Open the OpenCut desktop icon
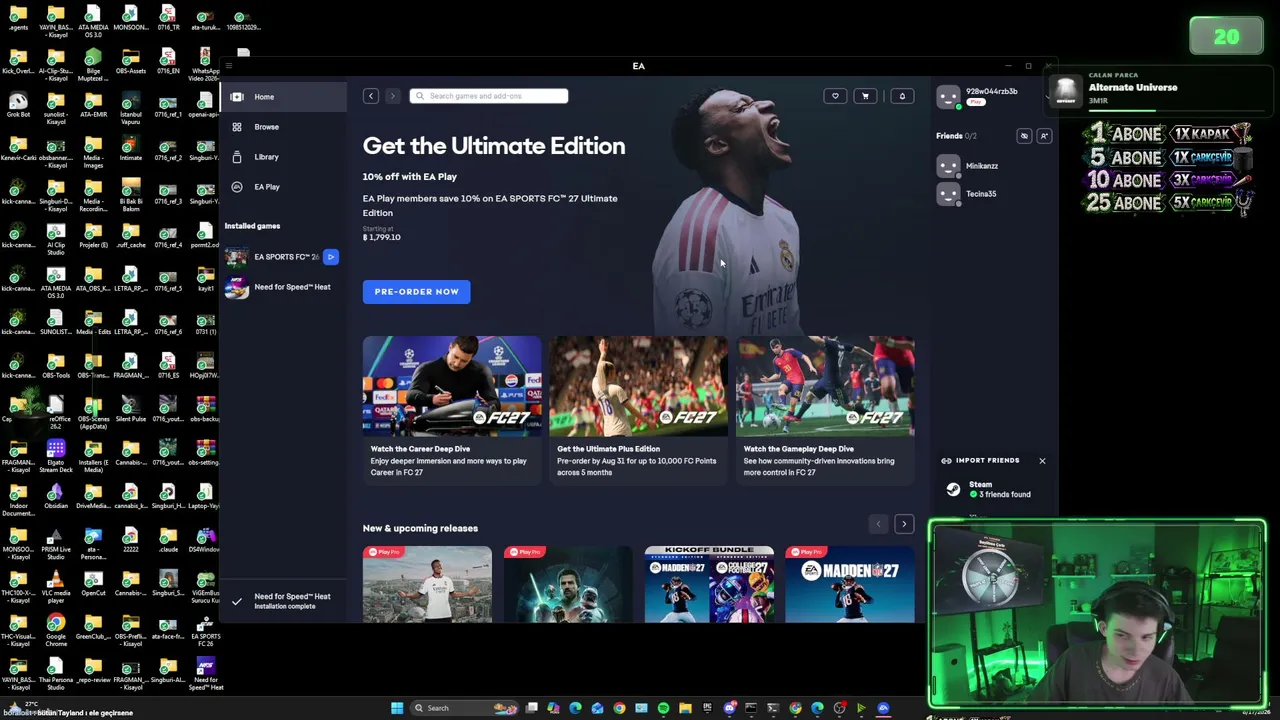Screen dimensions: 1280x720 tap(93, 582)
